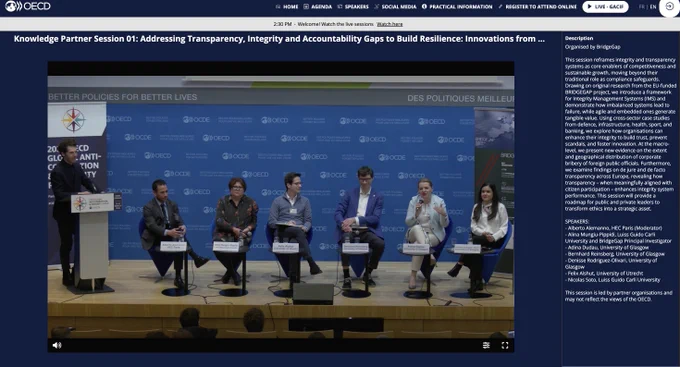This screenshot has width=680, height=367.
Task: Click the Live - GACIF button
Action: click(605, 7)
